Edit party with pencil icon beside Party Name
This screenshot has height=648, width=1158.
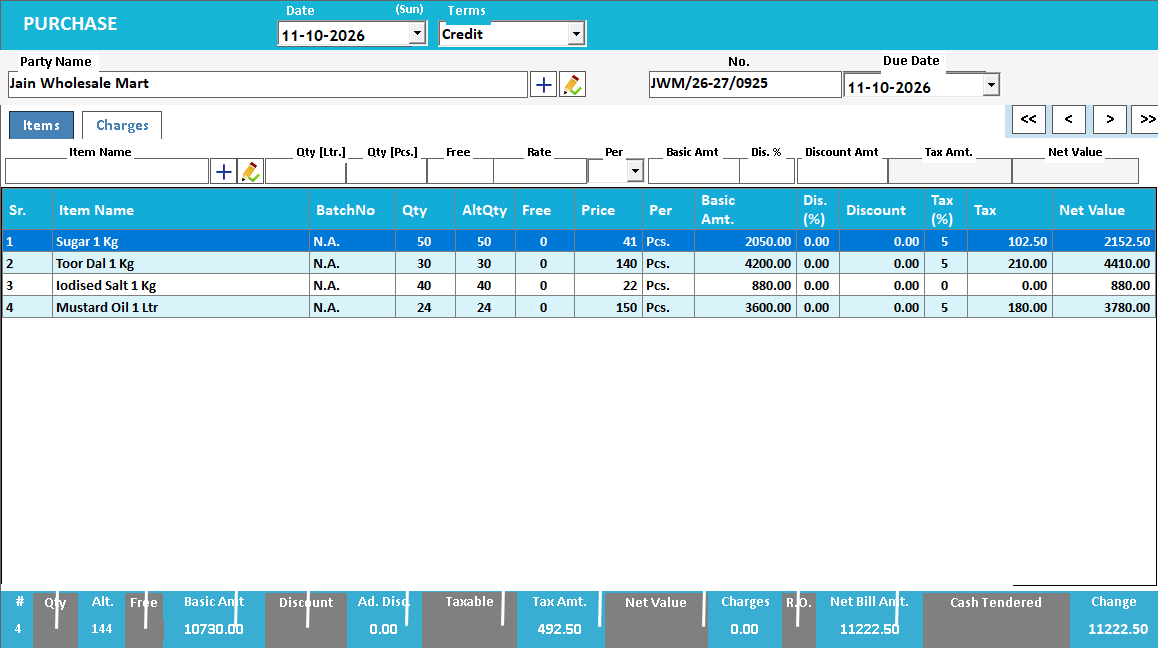(x=572, y=85)
